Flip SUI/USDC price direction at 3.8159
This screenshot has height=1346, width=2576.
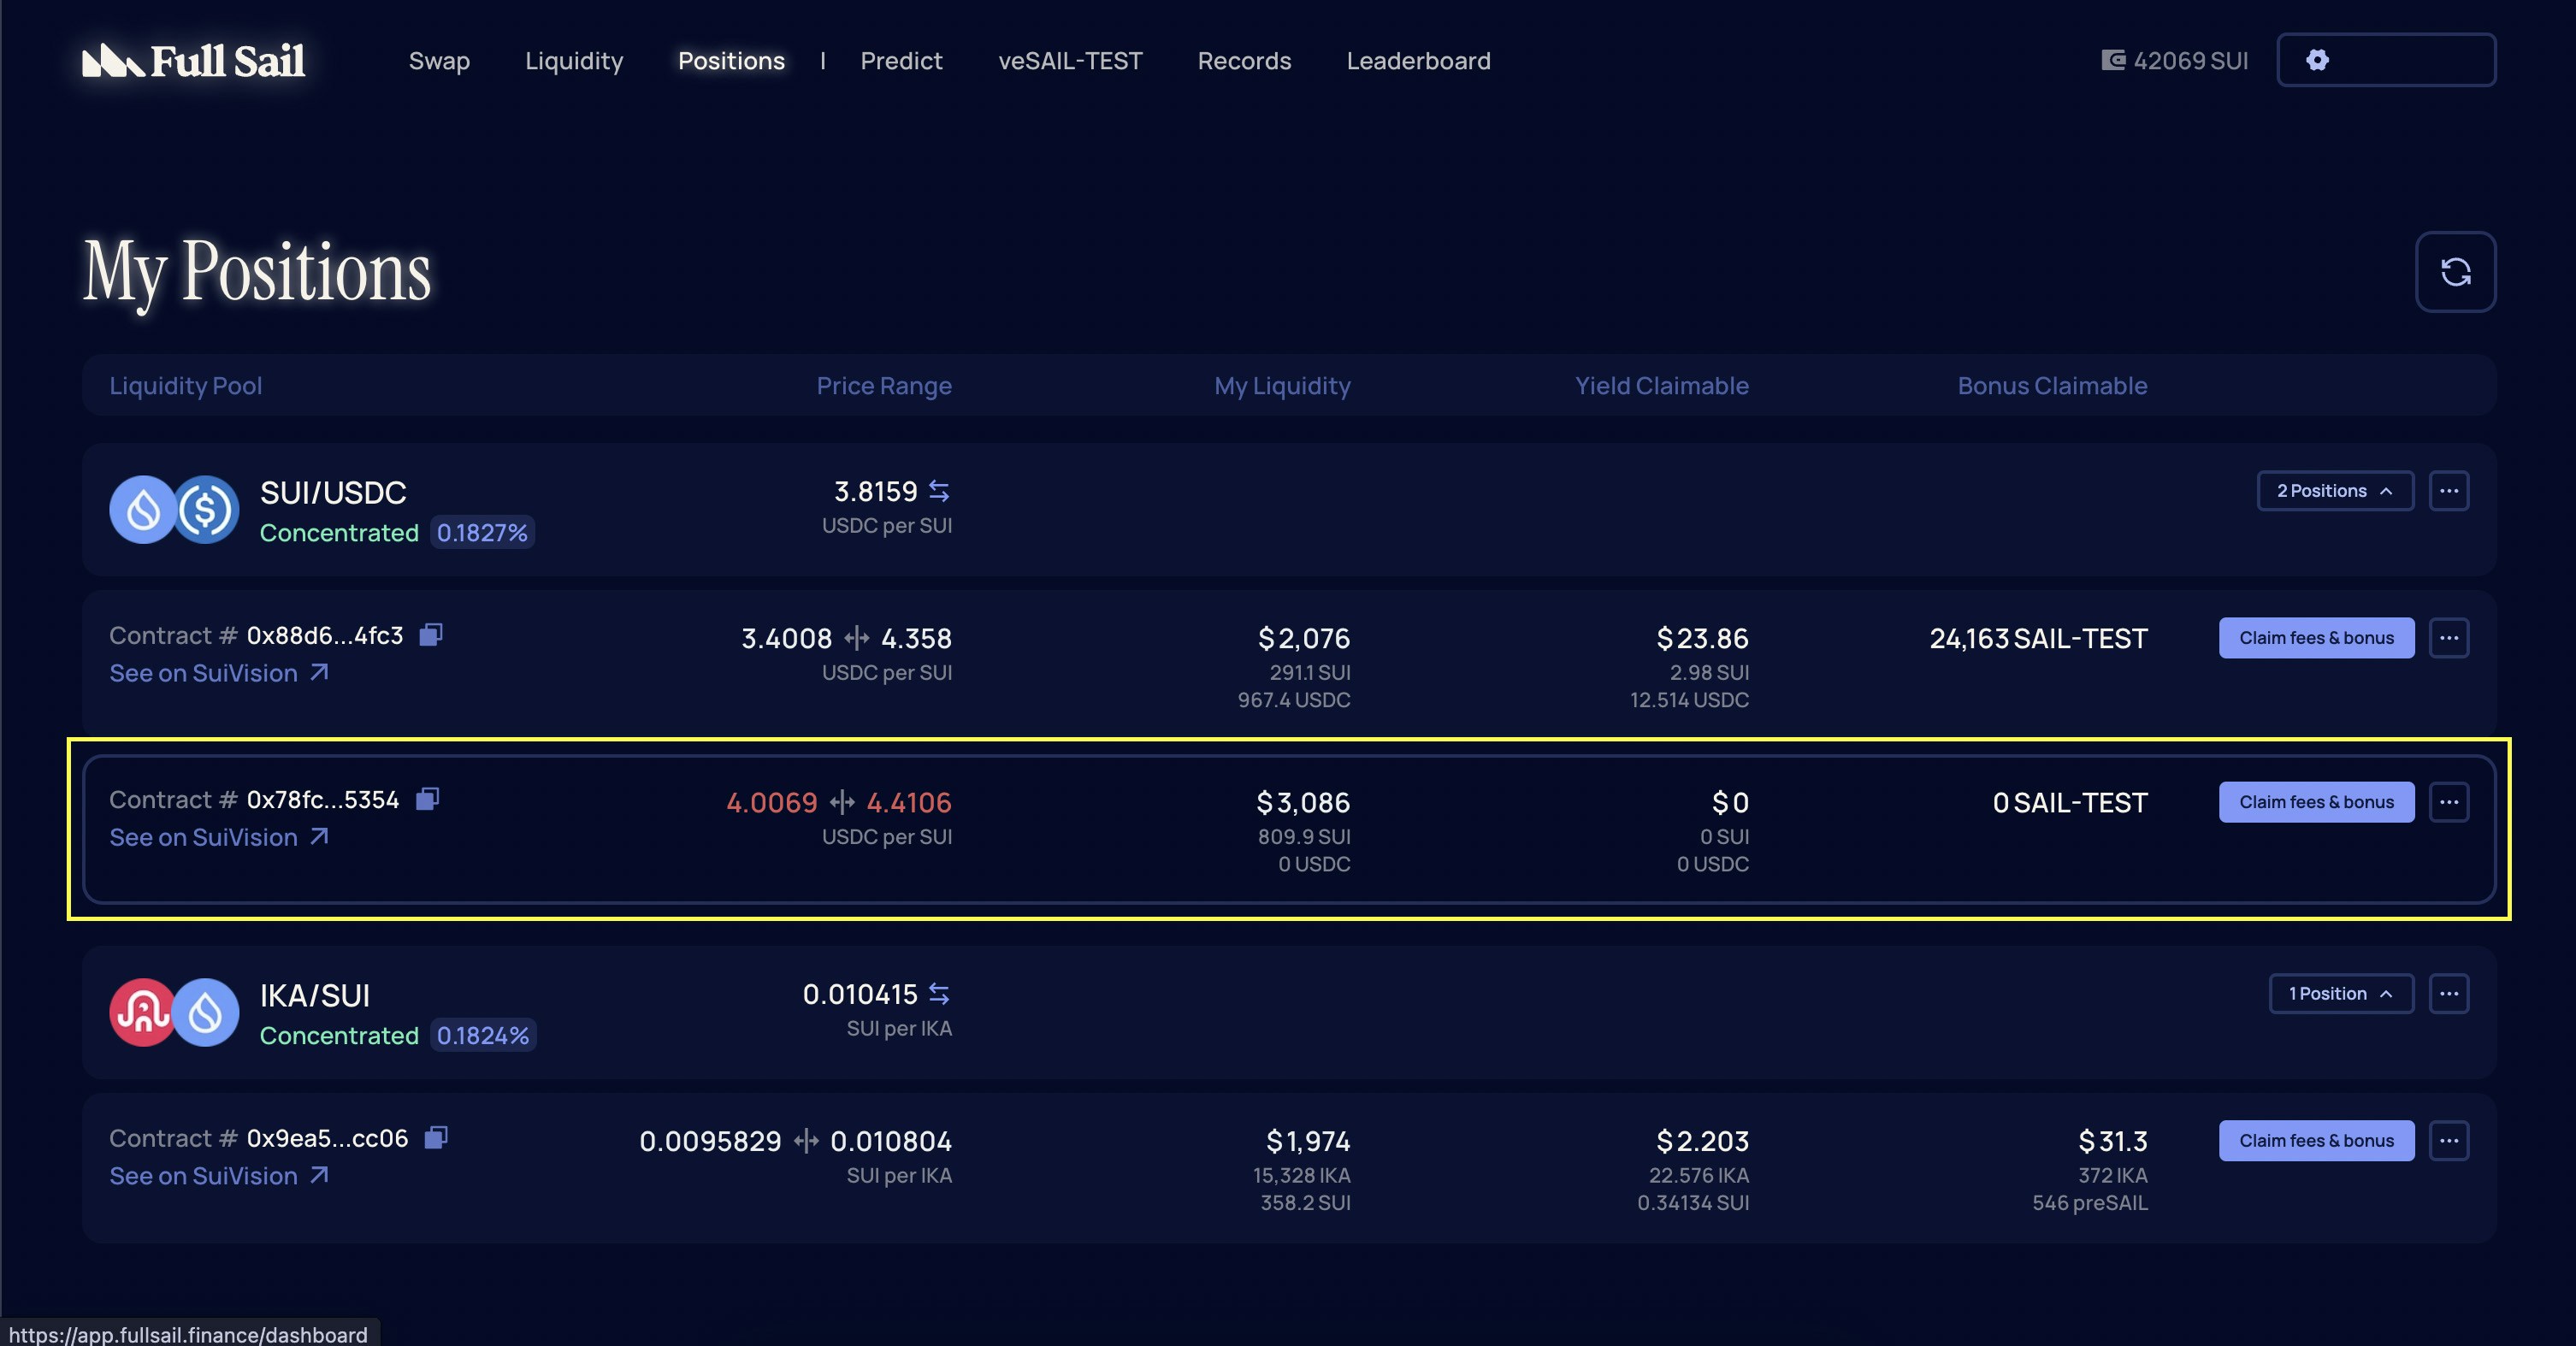tap(939, 491)
